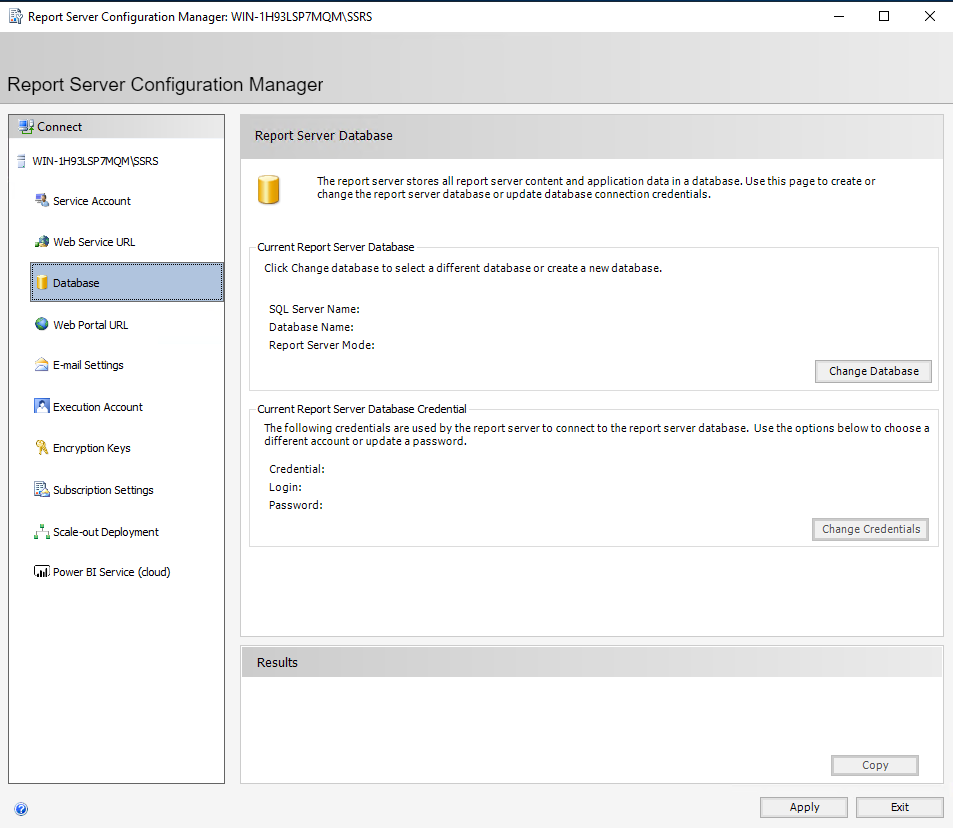Viewport: 953px width, 828px height.
Task: Open the help icon in bottom corner
Action: (21, 808)
